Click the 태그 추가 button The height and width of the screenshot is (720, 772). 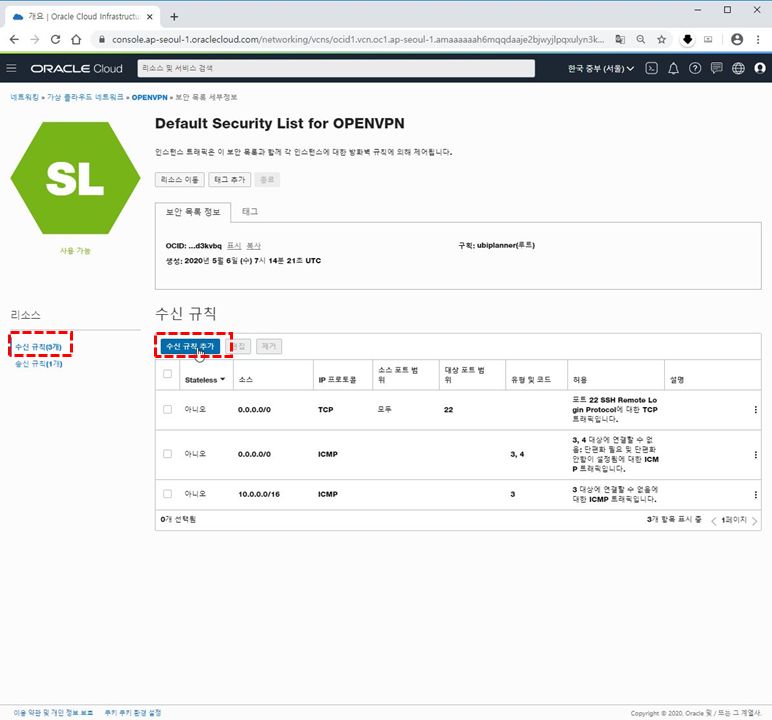coord(229,180)
